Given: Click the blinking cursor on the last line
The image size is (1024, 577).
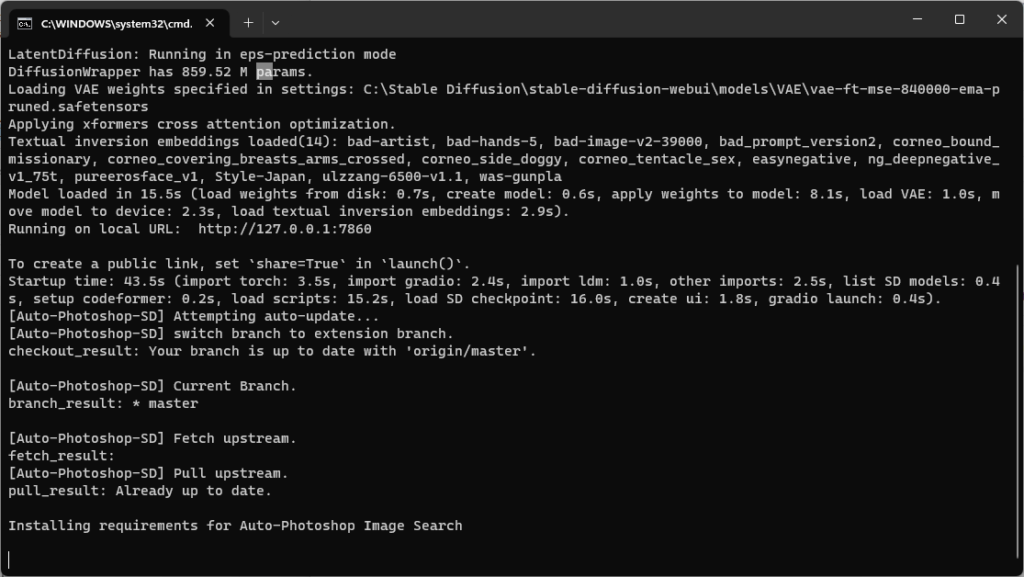Looking at the screenshot, I should click(x=9, y=560).
